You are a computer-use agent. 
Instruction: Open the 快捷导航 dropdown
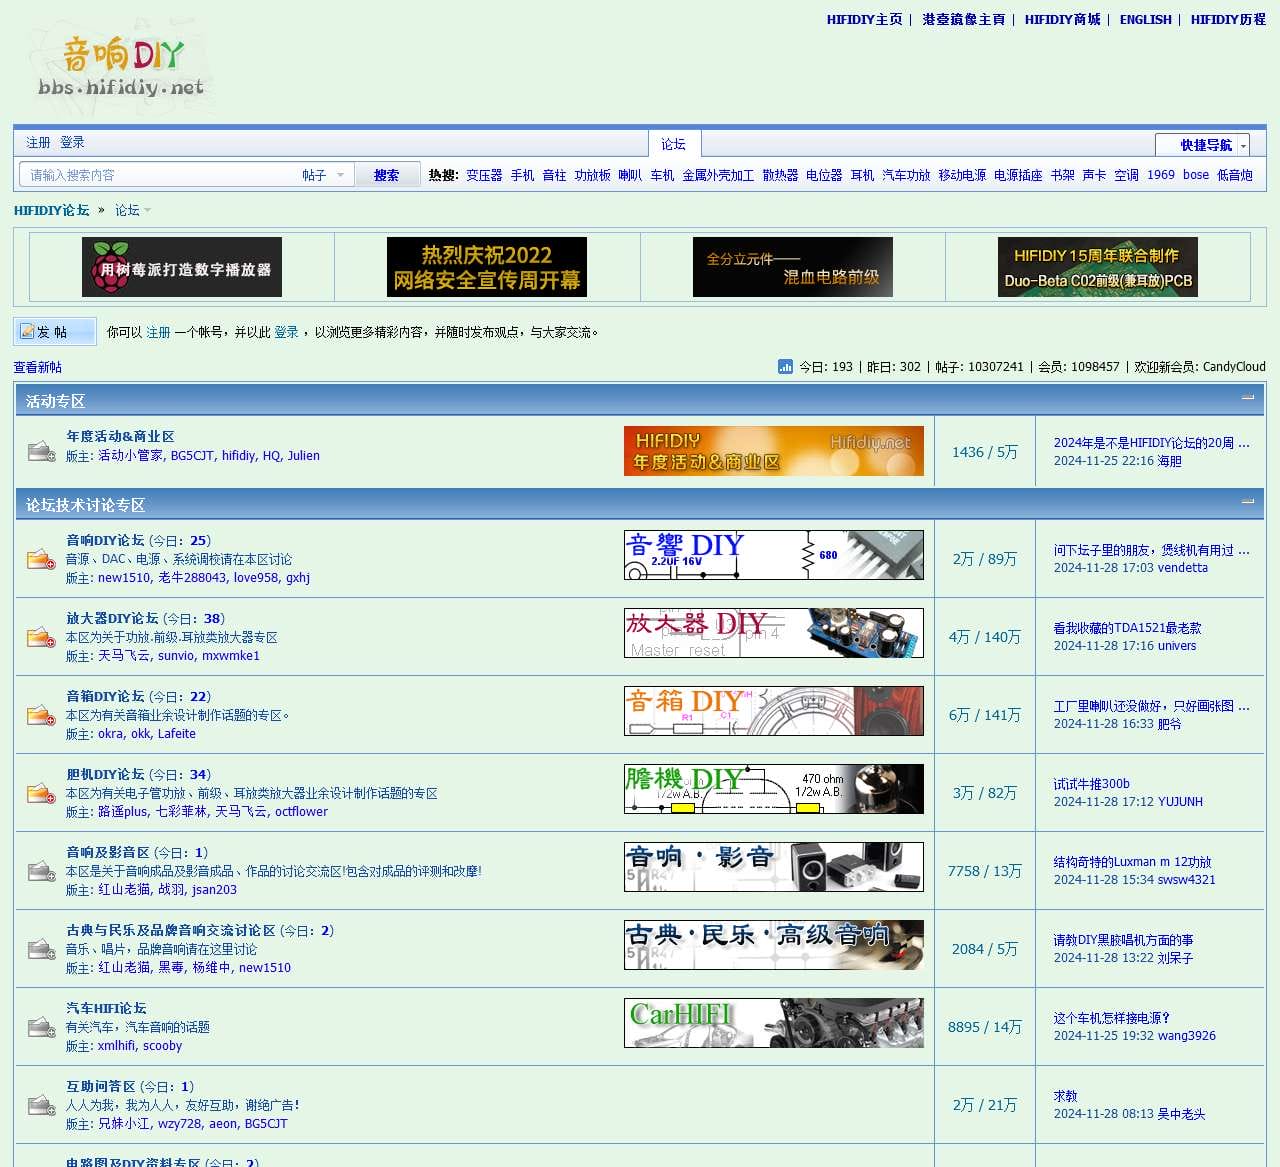click(x=1203, y=145)
